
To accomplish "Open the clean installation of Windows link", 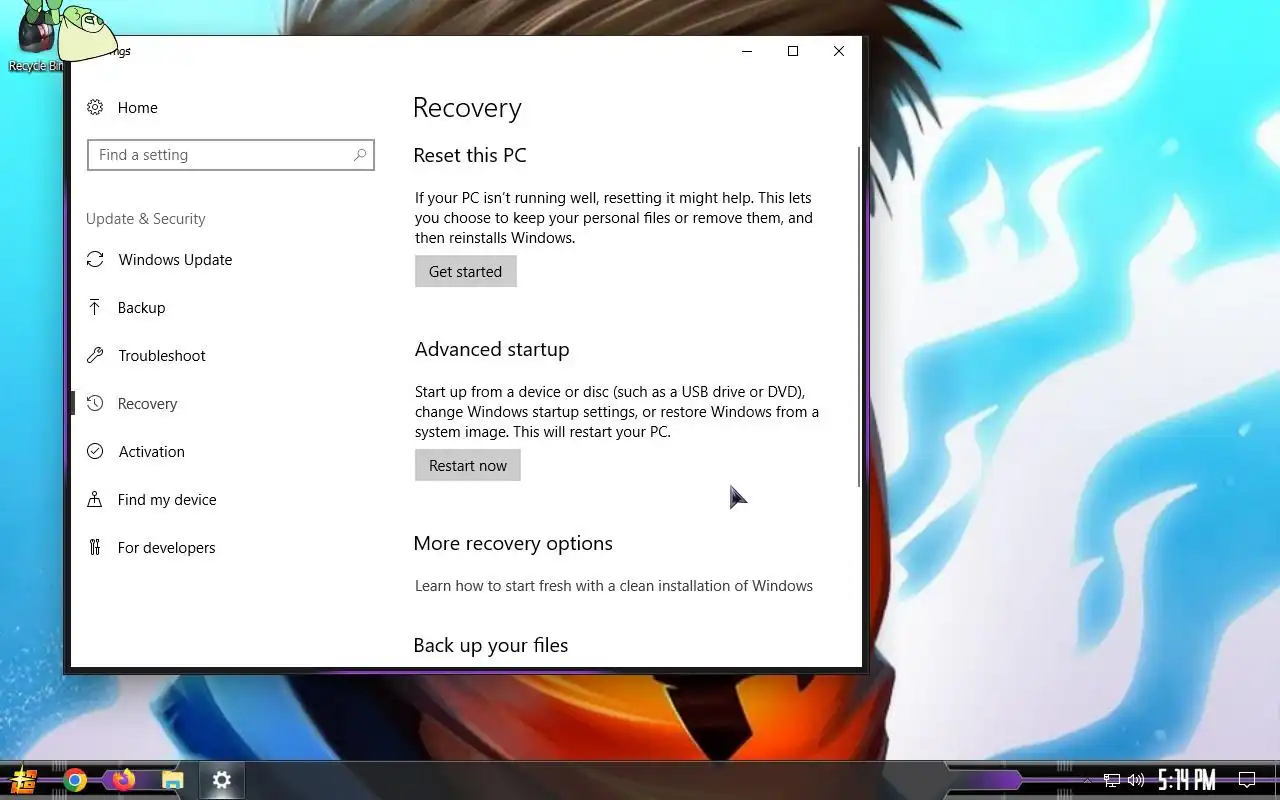I will pos(614,585).
